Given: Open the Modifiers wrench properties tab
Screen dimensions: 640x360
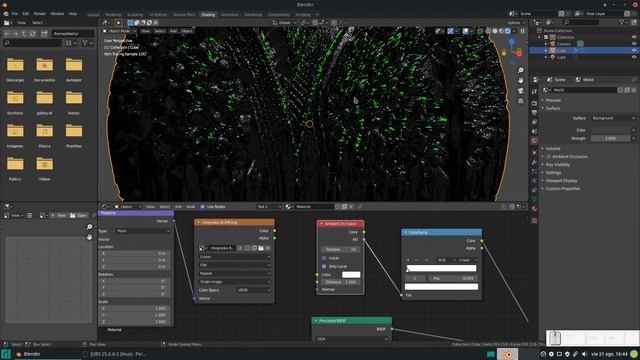Looking at the screenshot, I should (534, 162).
